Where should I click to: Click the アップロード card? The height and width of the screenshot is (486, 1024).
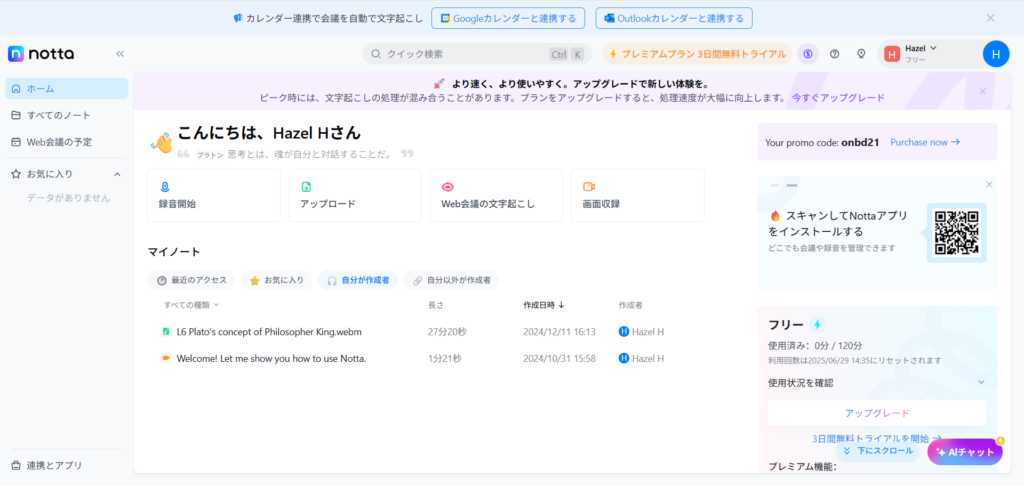(x=355, y=195)
